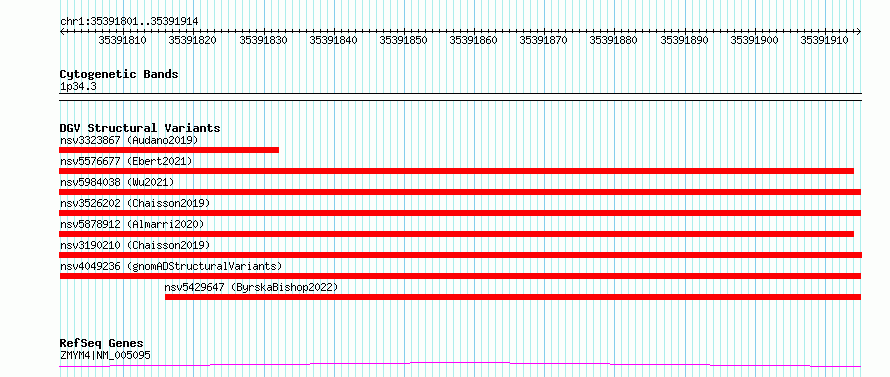
Task: Click the red bar under nsv5984038
Action: [460, 192]
